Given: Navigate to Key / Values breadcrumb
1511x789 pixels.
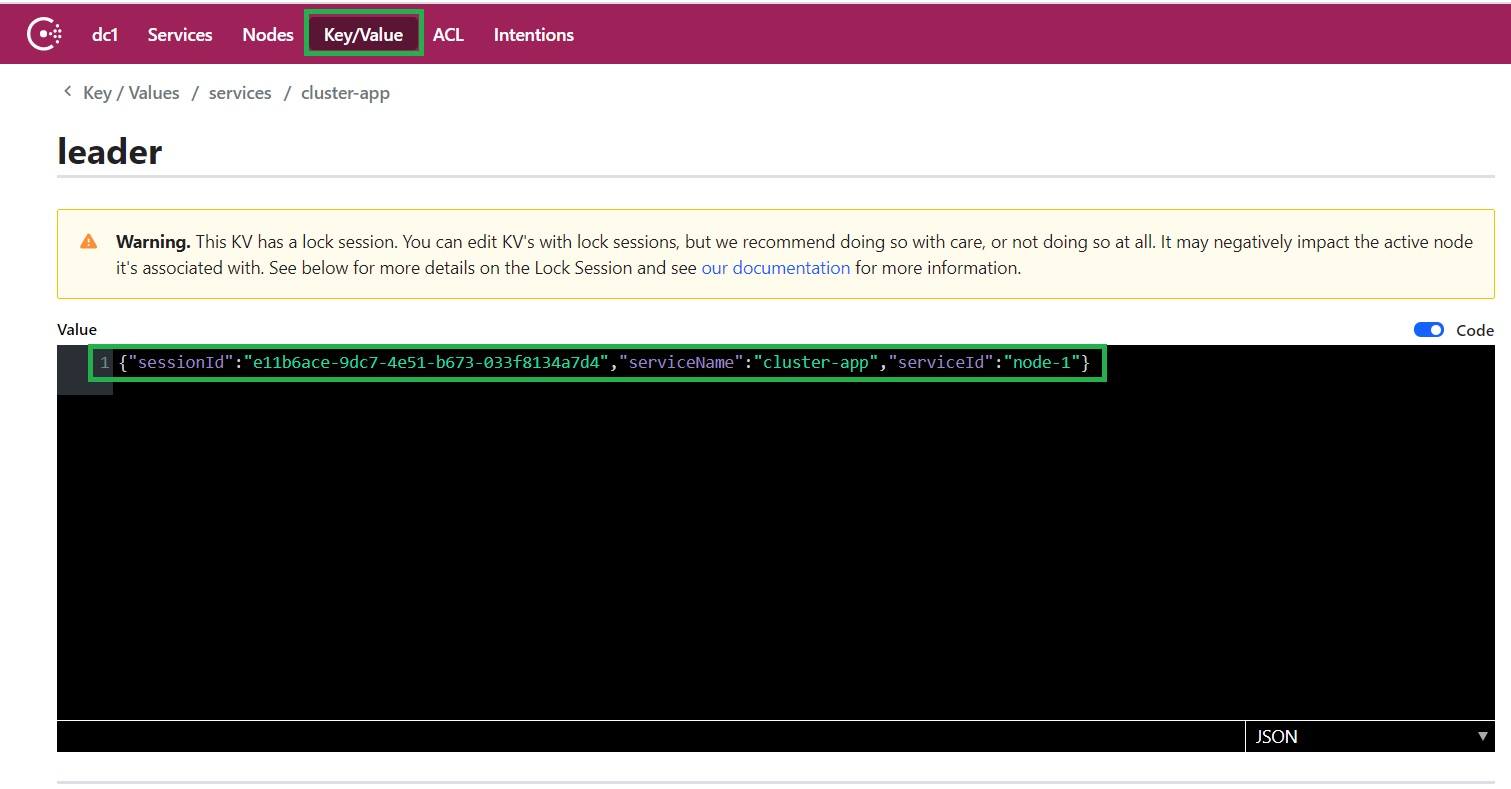Looking at the screenshot, I should coord(131,93).
